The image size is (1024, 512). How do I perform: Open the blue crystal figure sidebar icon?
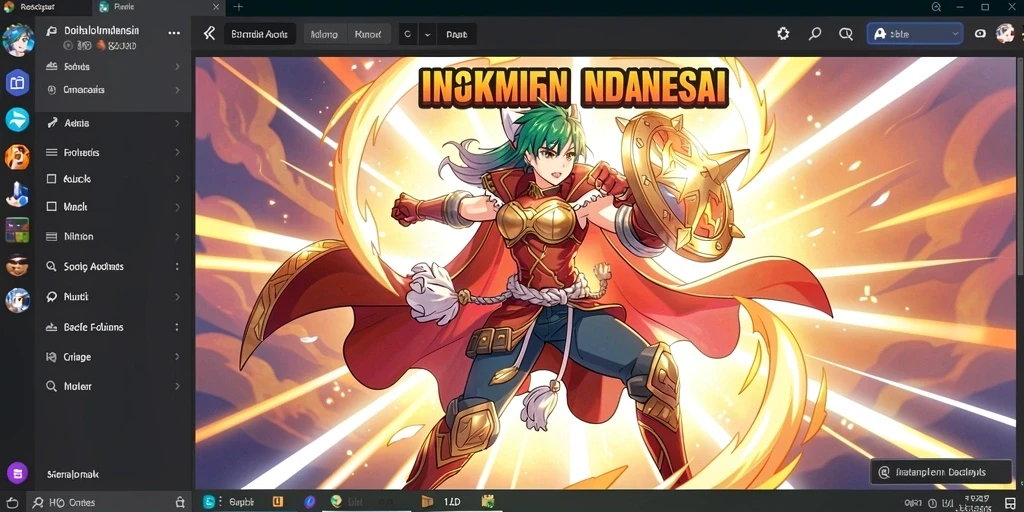17,193
